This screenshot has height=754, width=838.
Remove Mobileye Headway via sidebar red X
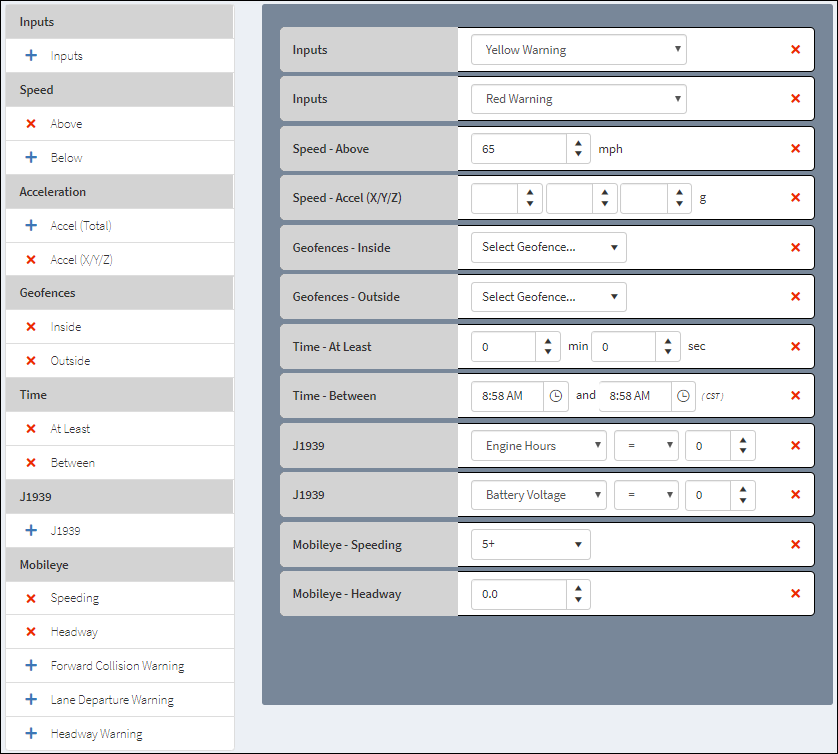tap(31, 632)
